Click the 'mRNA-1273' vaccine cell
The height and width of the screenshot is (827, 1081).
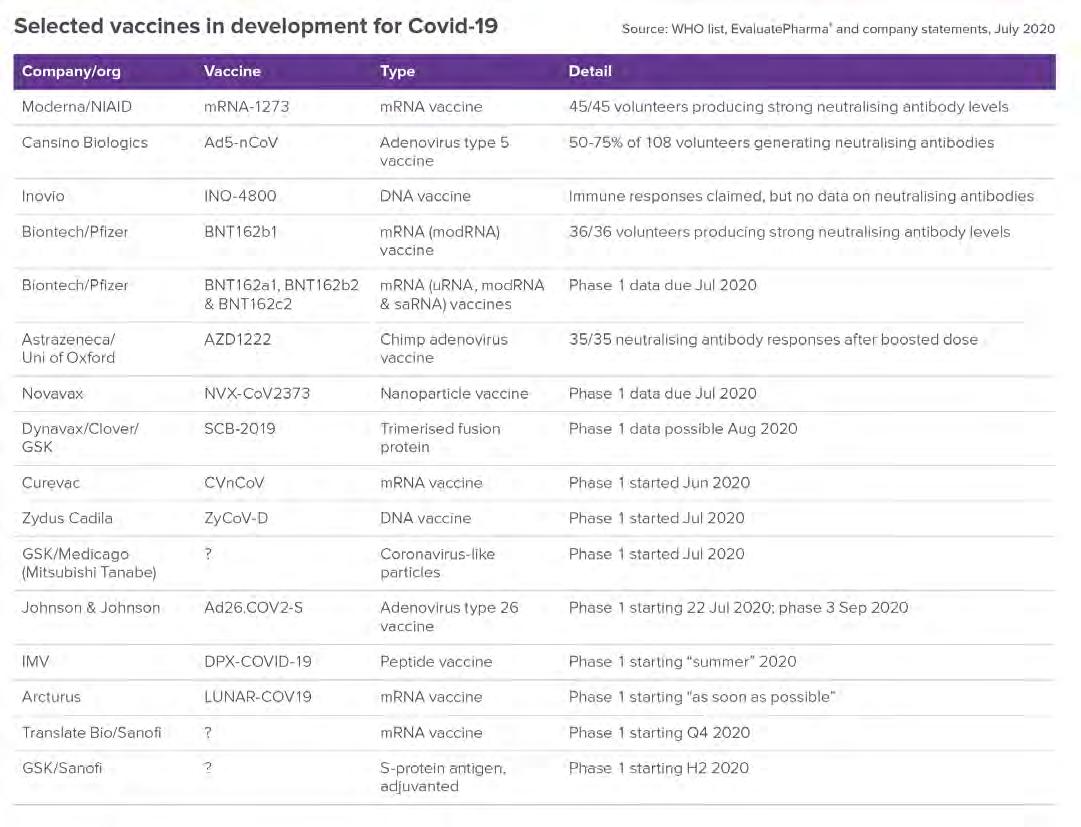[246, 107]
